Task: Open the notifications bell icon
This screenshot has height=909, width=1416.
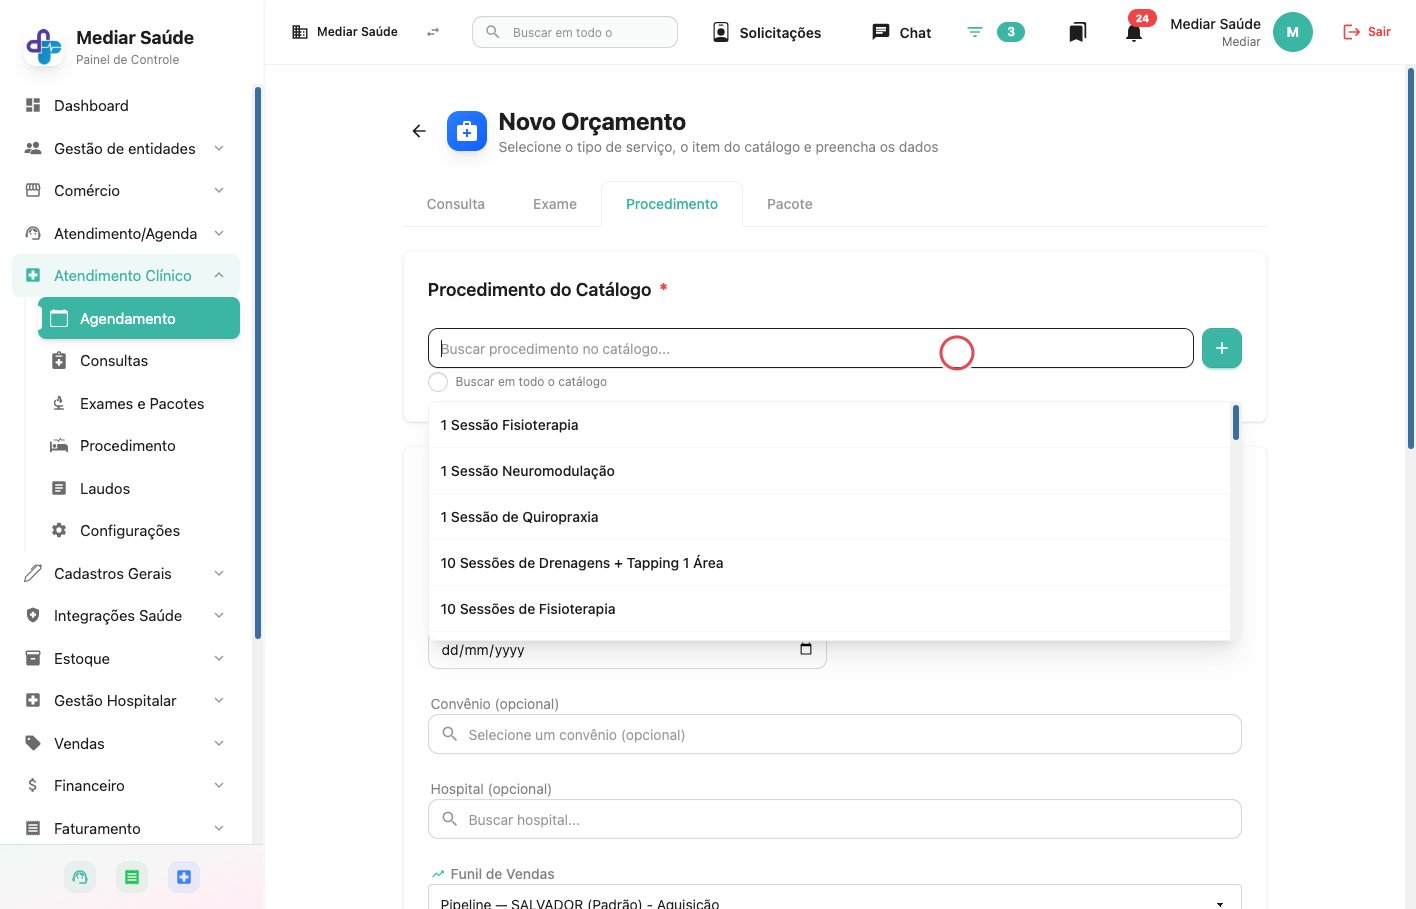Action: tap(1133, 32)
